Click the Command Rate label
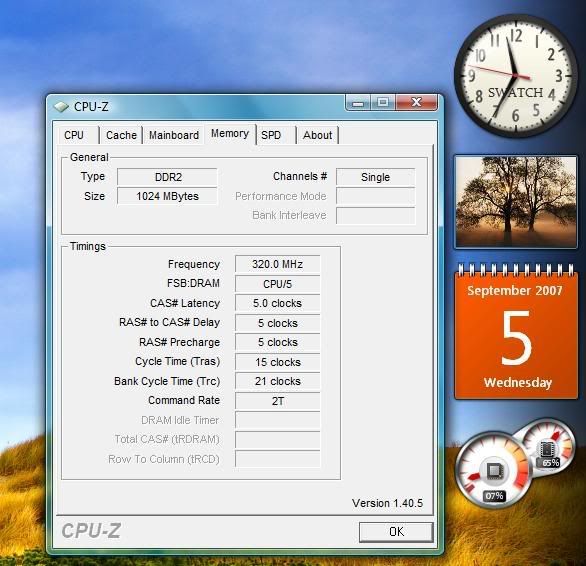The image size is (586, 566). 184,400
